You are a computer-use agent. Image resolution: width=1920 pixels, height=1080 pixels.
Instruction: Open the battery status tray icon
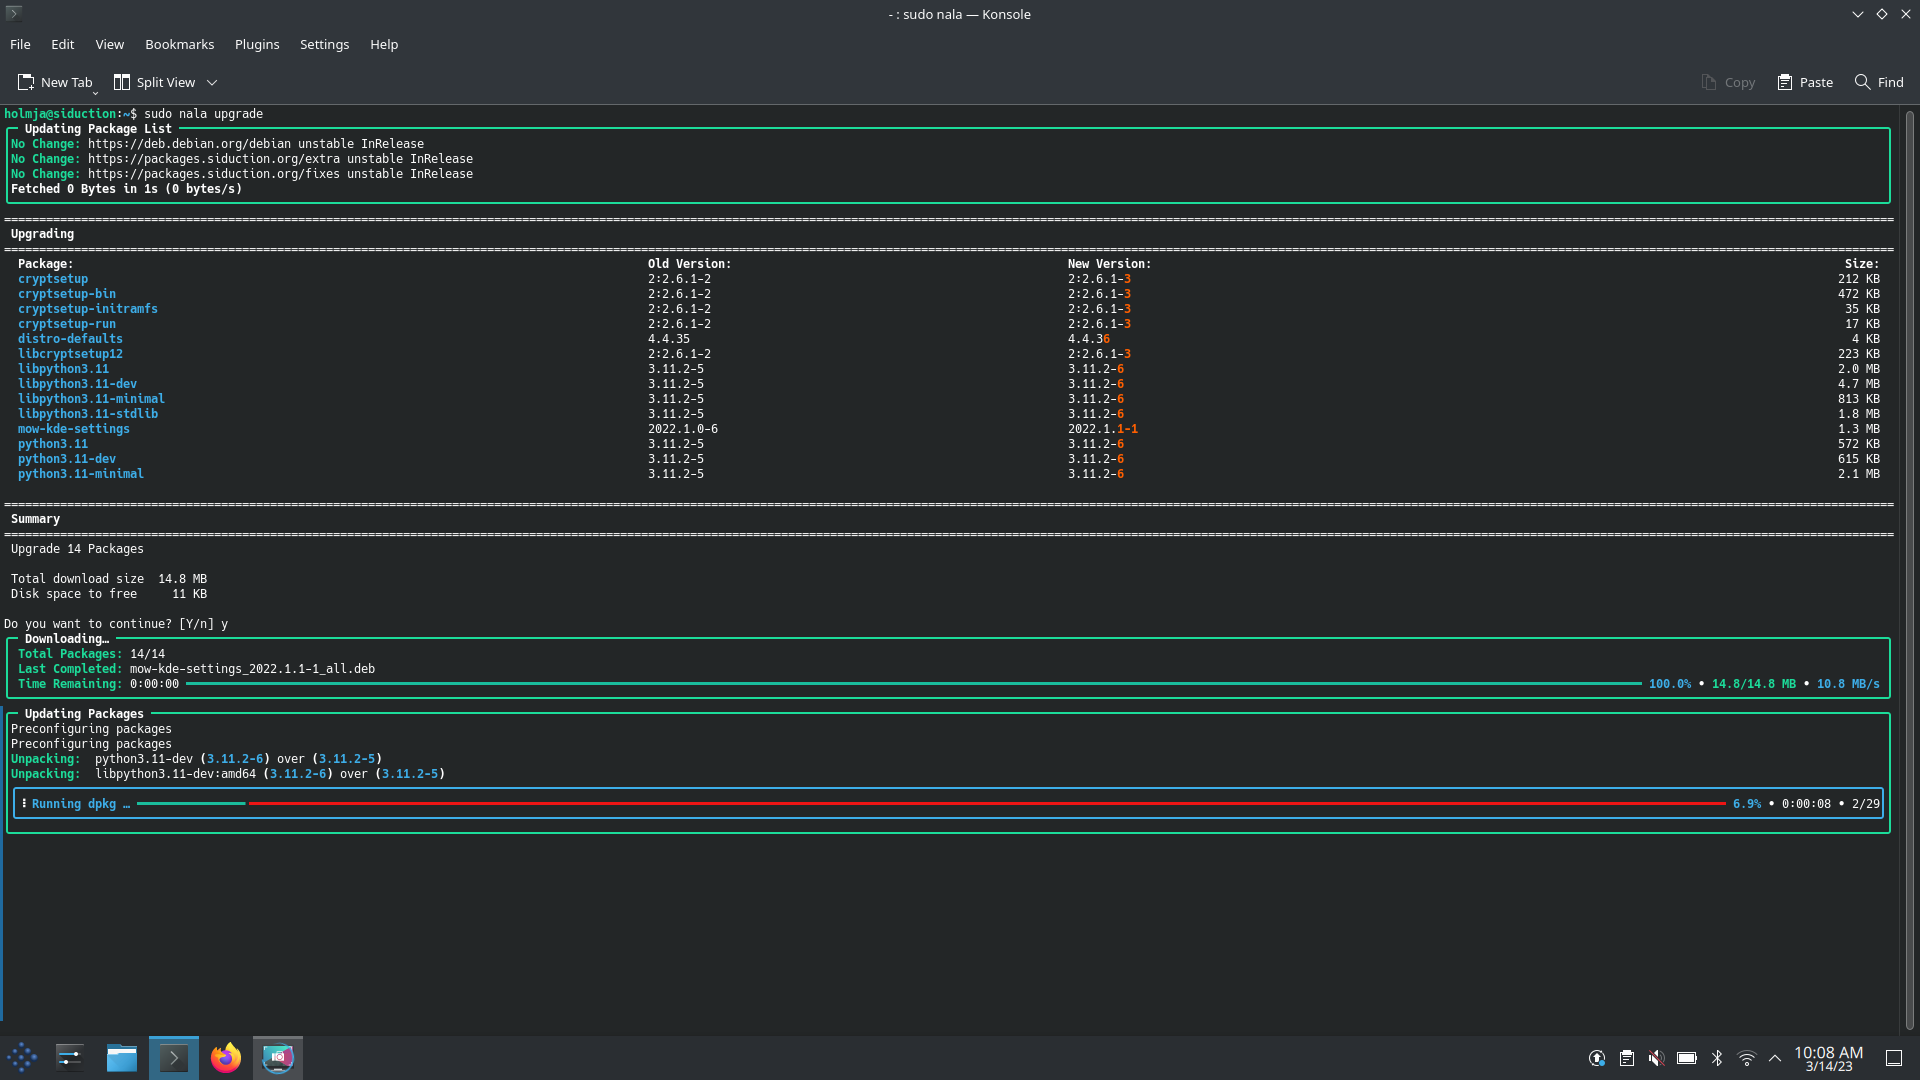pyautogui.click(x=1687, y=1058)
